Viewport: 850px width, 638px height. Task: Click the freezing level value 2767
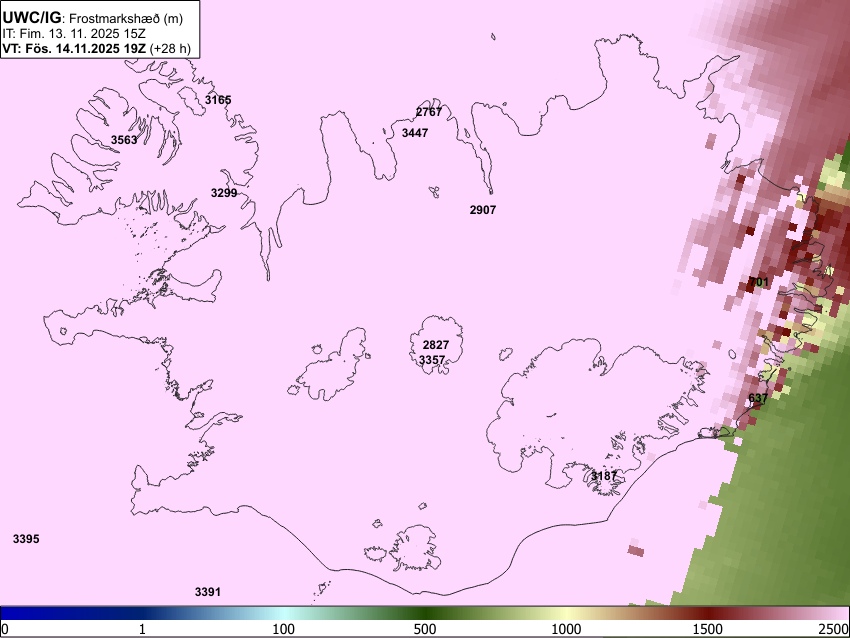point(429,112)
